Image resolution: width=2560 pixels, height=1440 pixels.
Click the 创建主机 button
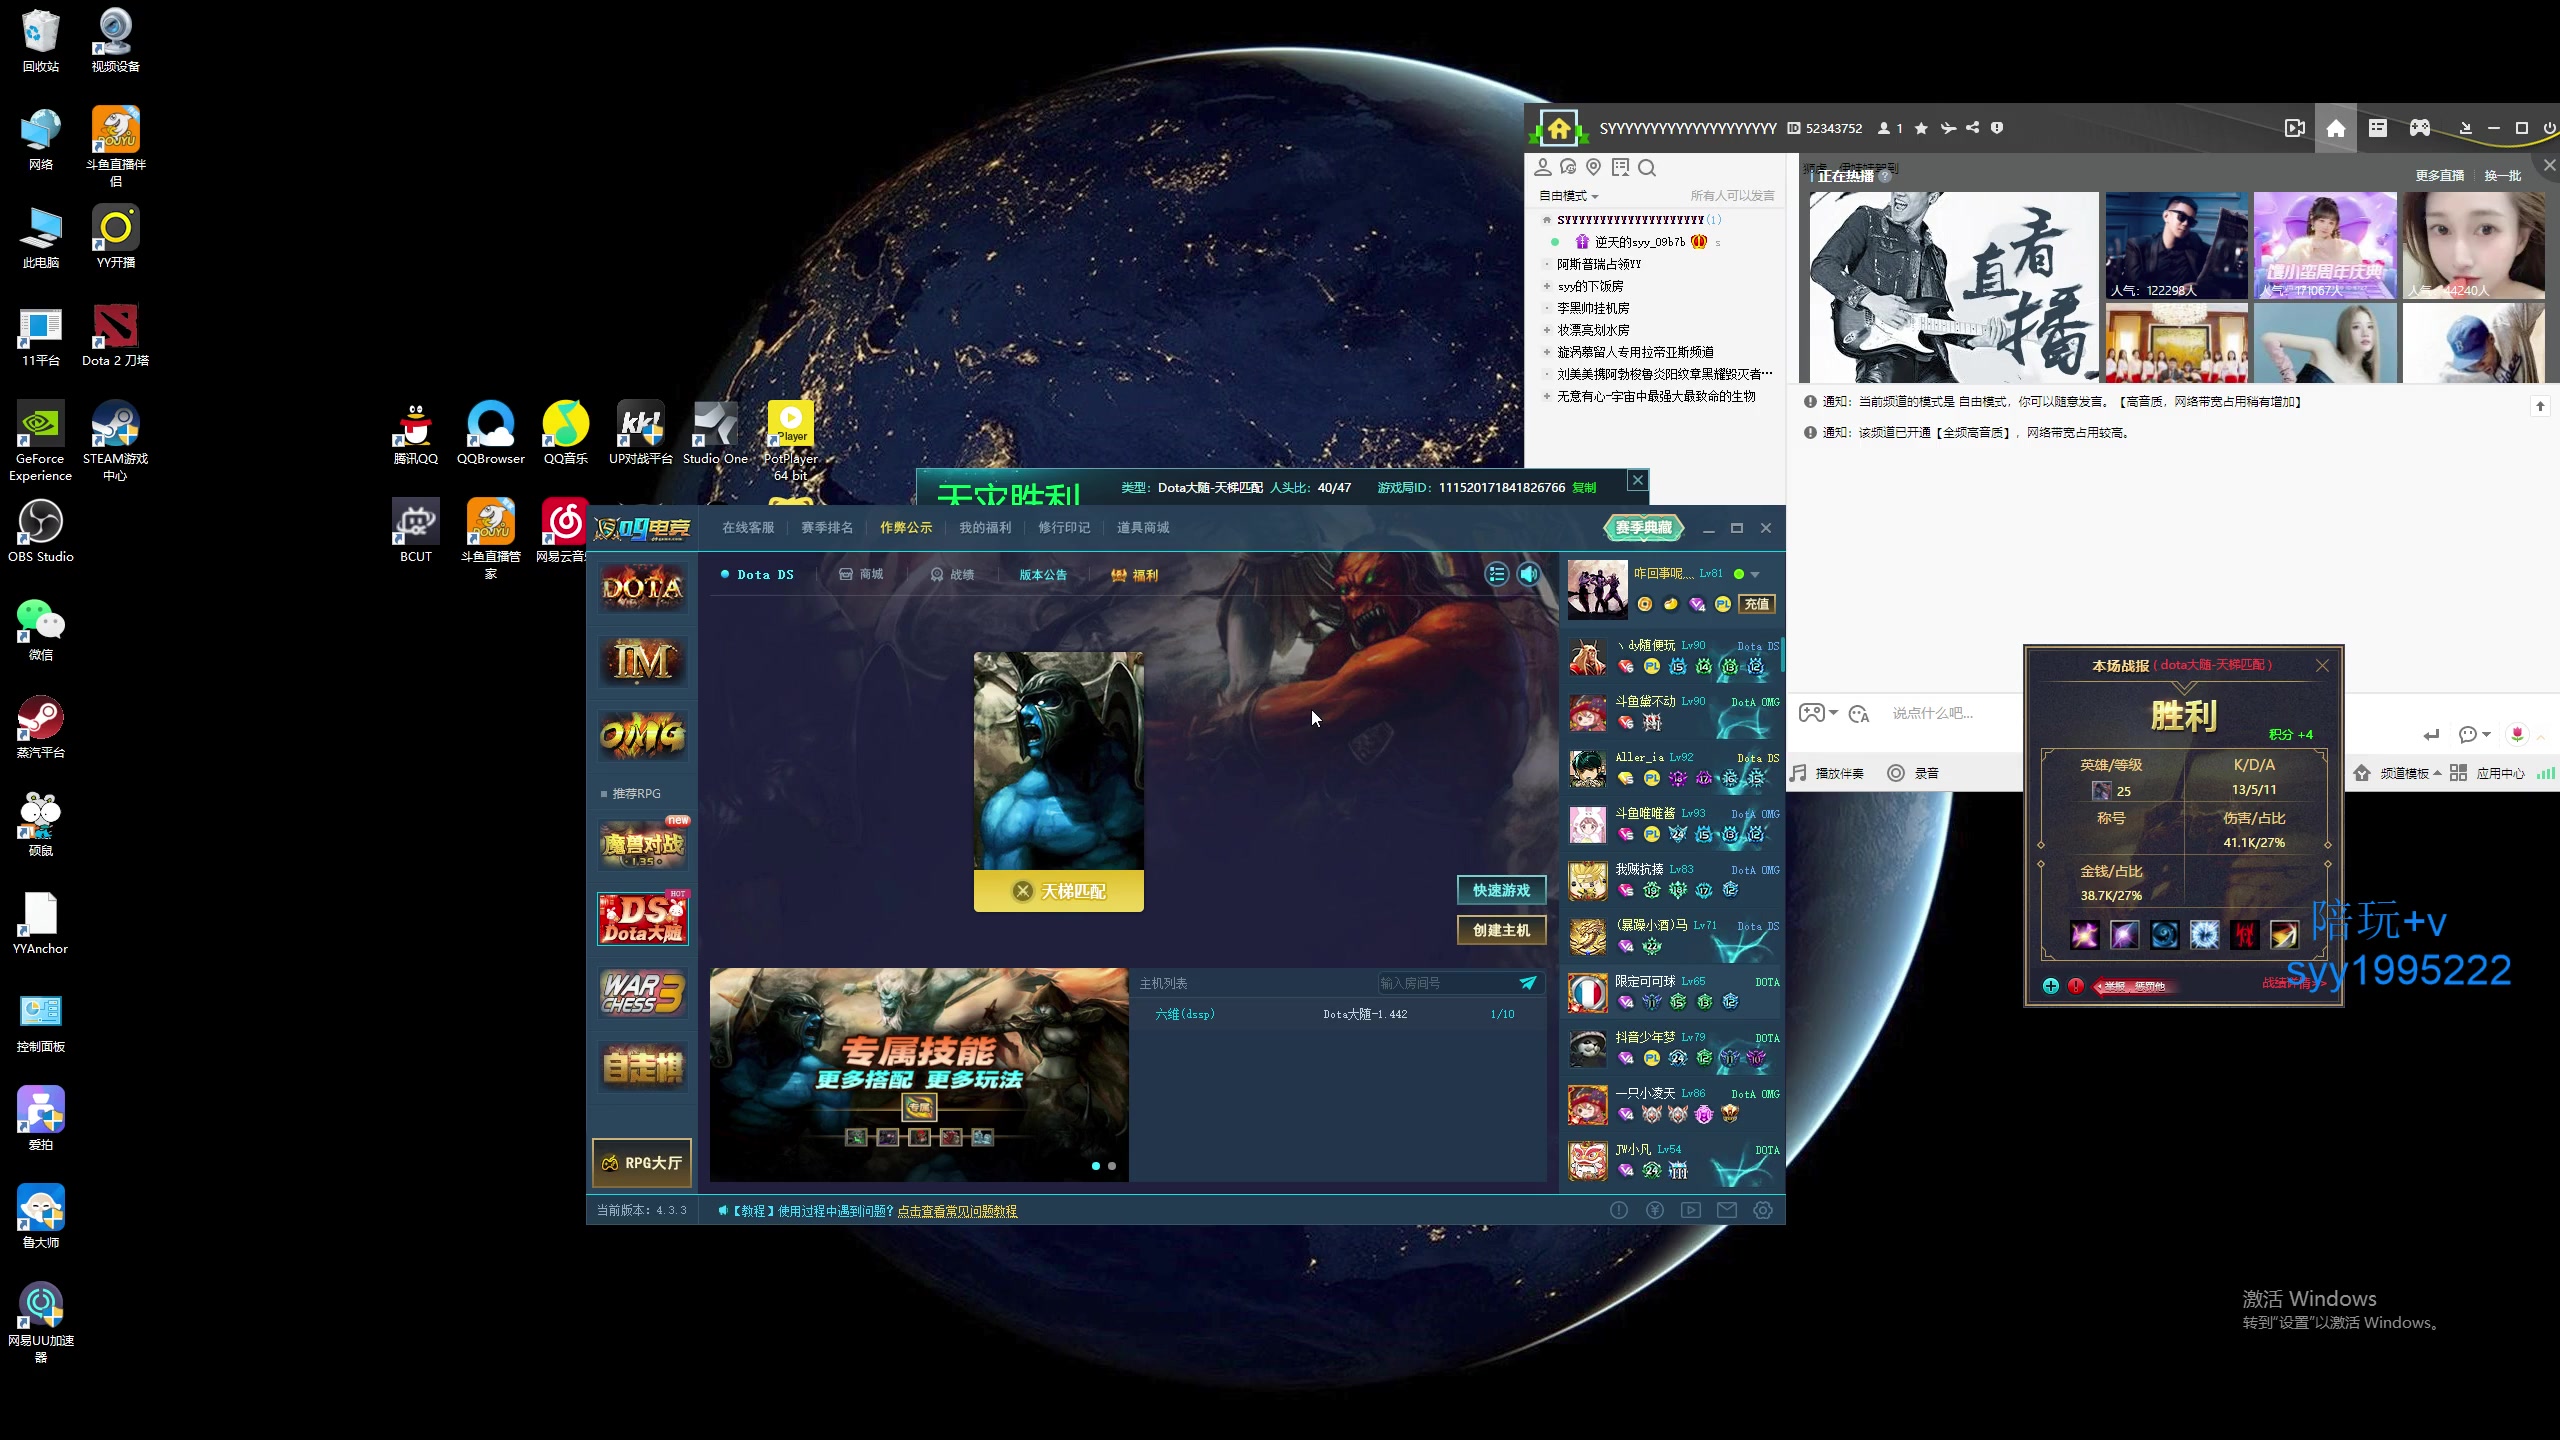[x=1501, y=930]
